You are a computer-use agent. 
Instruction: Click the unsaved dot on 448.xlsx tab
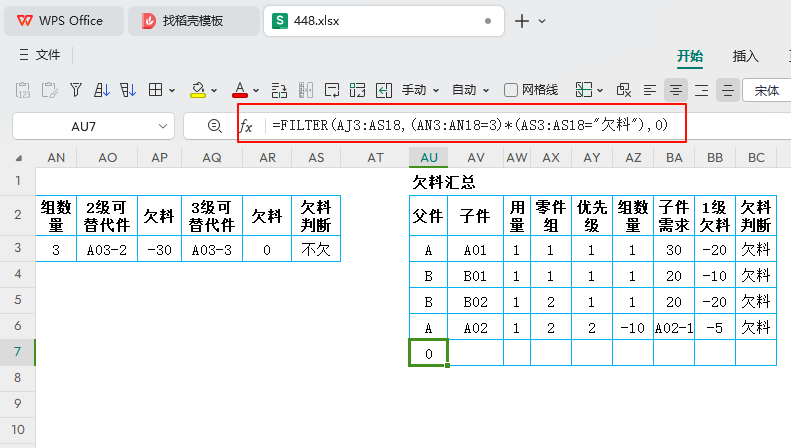488,21
